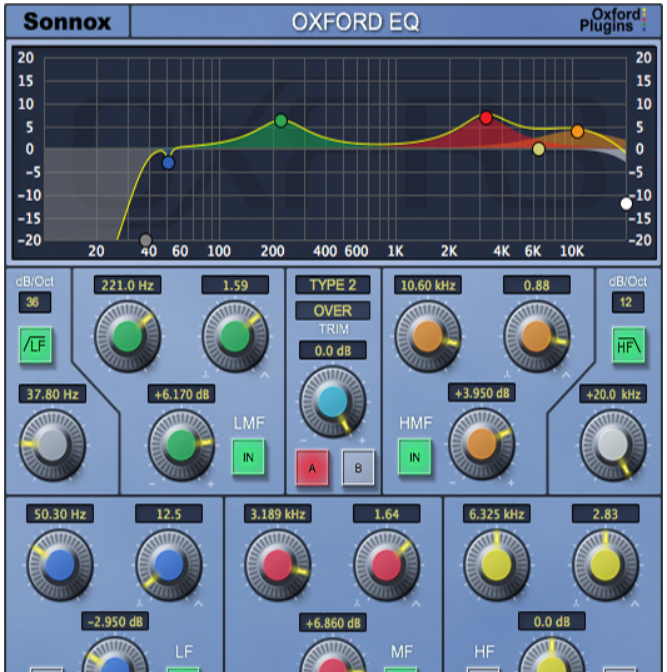Click the HF Q knob (2.83)
The image size is (667, 672).
605,565
